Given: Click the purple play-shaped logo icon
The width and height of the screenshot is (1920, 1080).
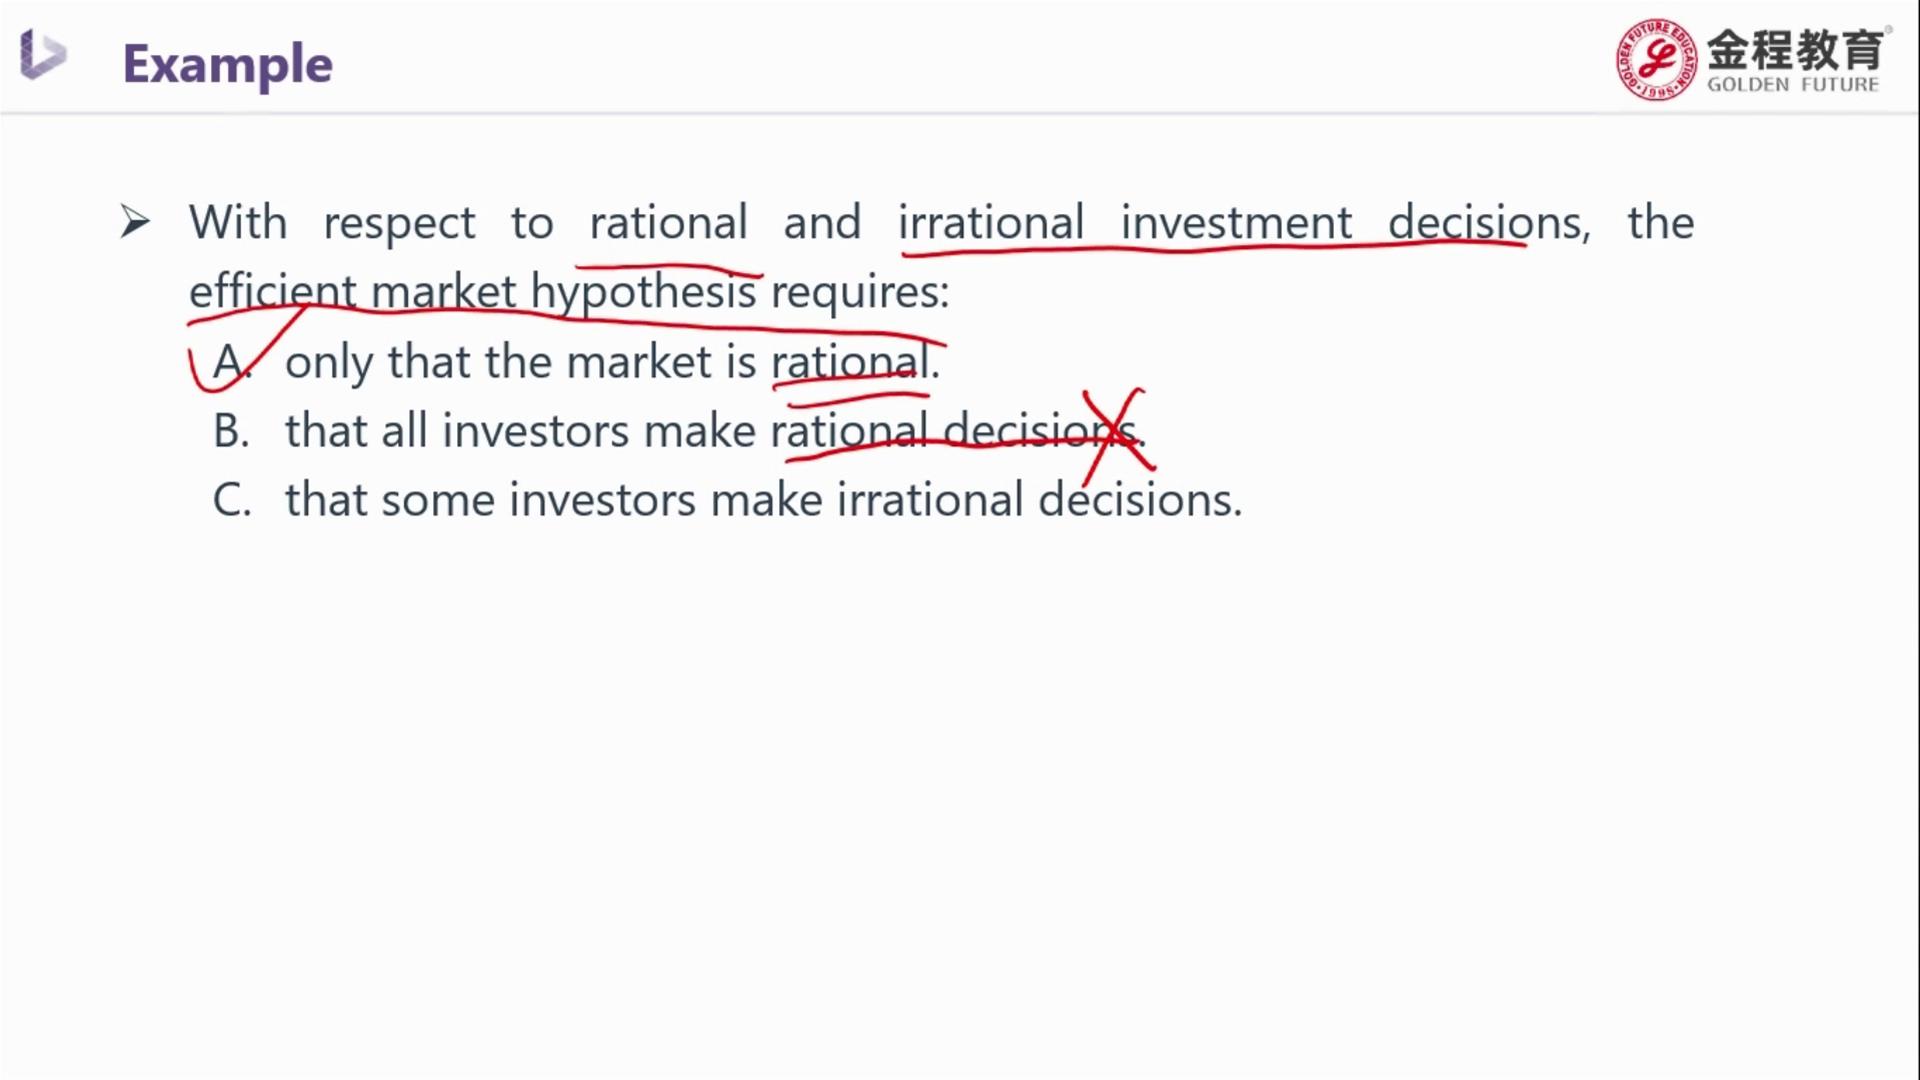Looking at the screenshot, I should click(42, 54).
